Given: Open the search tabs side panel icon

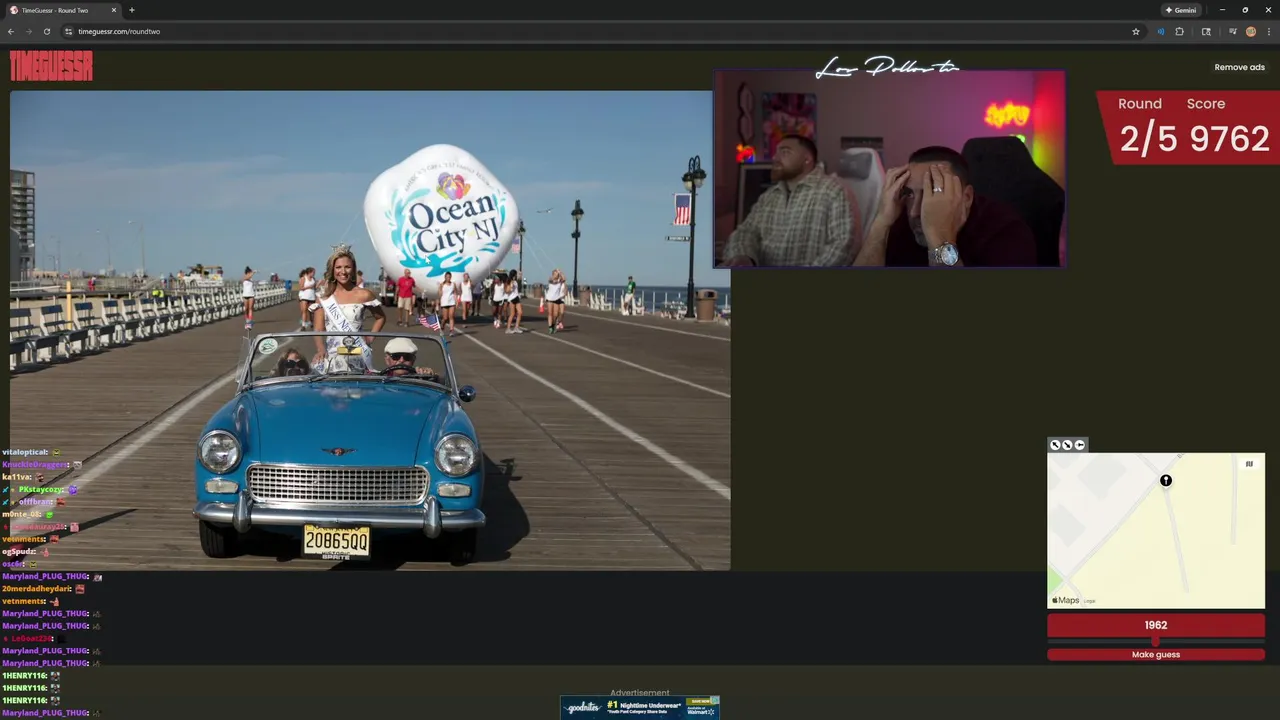Looking at the screenshot, I should click(1206, 31).
